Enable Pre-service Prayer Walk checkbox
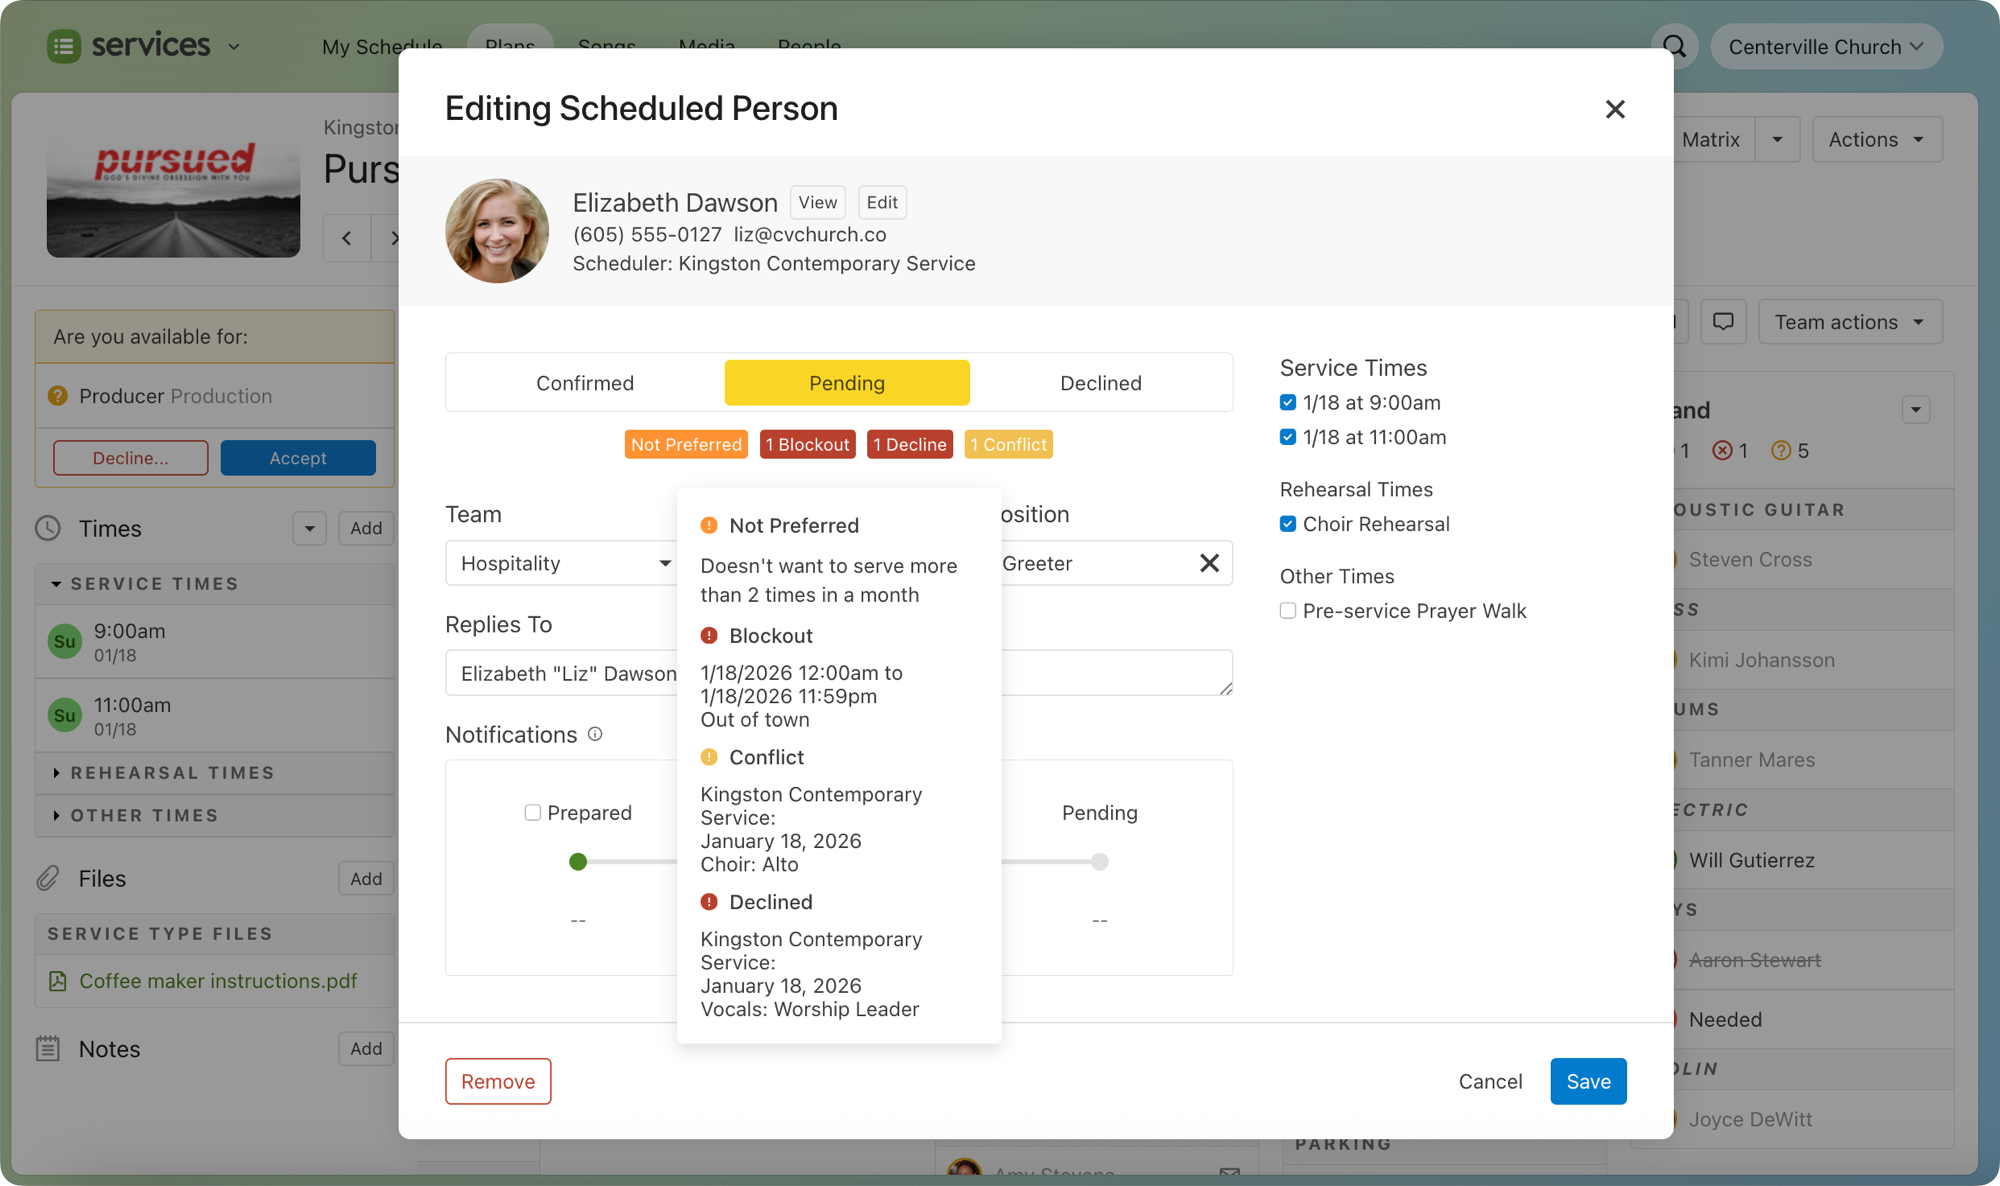Image resolution: width=2000 pixels, height=1186 pixels. tap(1288, 611)
